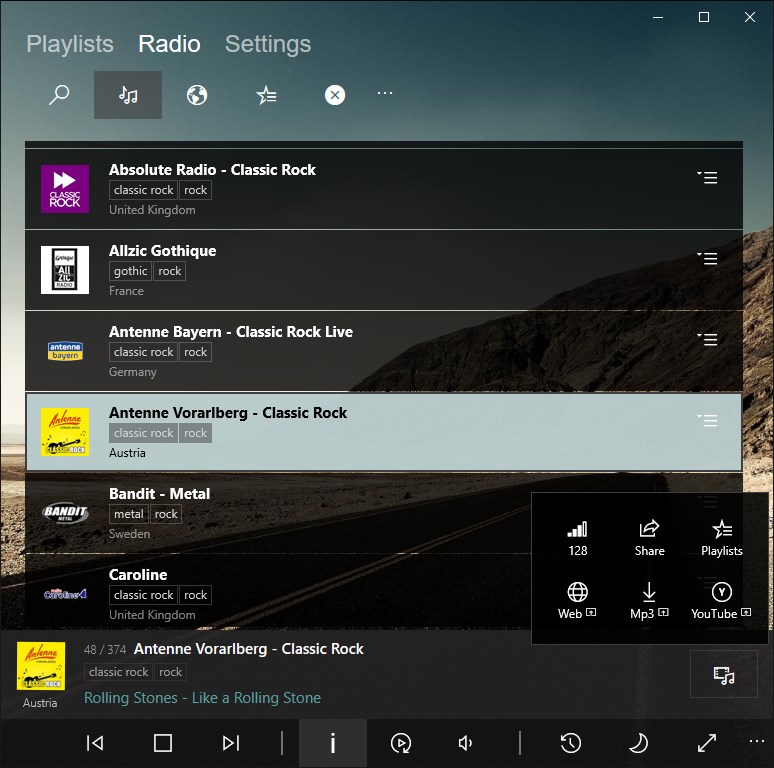Select the Bandit - Metal station title

coord(159,494)
